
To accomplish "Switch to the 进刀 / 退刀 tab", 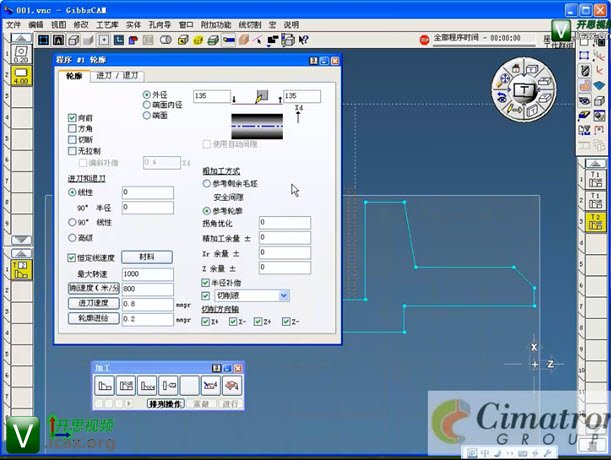I will 119,76.
